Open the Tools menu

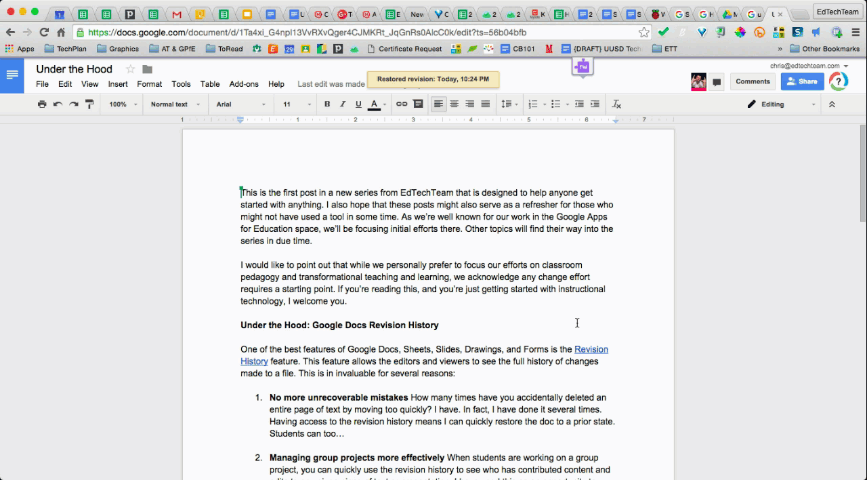tap(181, 84)
